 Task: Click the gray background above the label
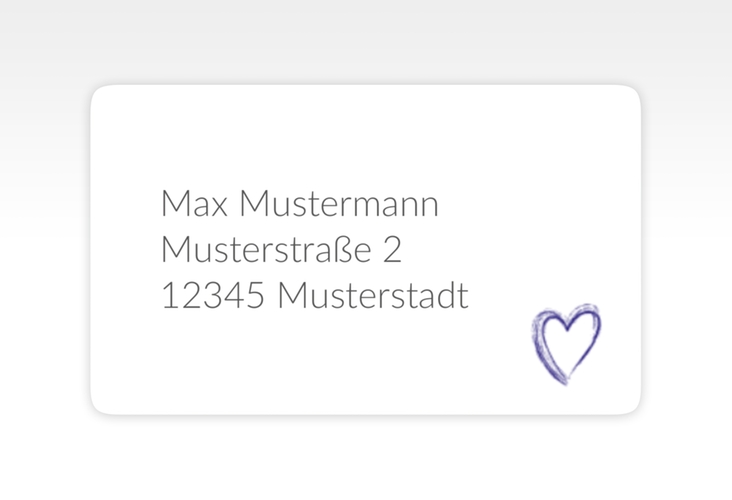[x=365, y=40]
